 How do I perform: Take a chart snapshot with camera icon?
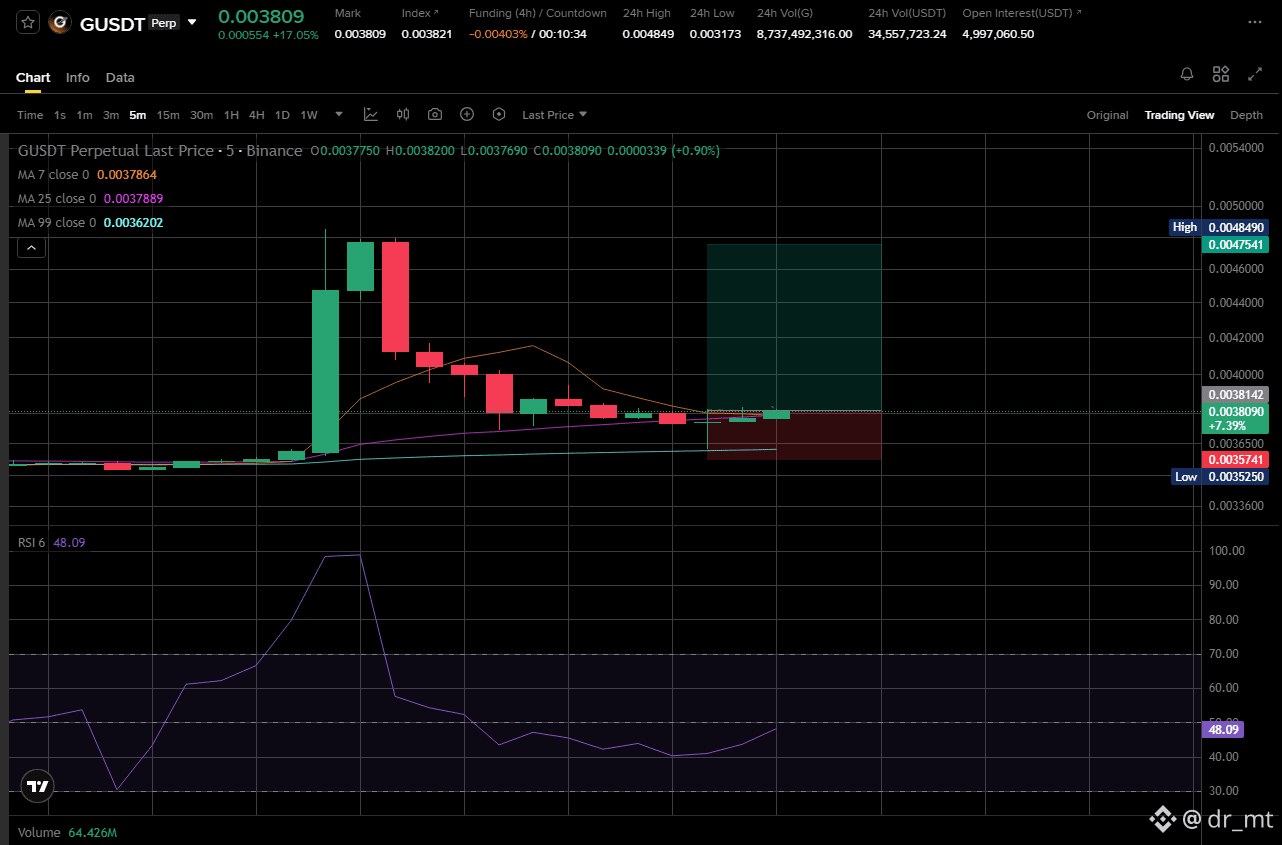(435, 114)
